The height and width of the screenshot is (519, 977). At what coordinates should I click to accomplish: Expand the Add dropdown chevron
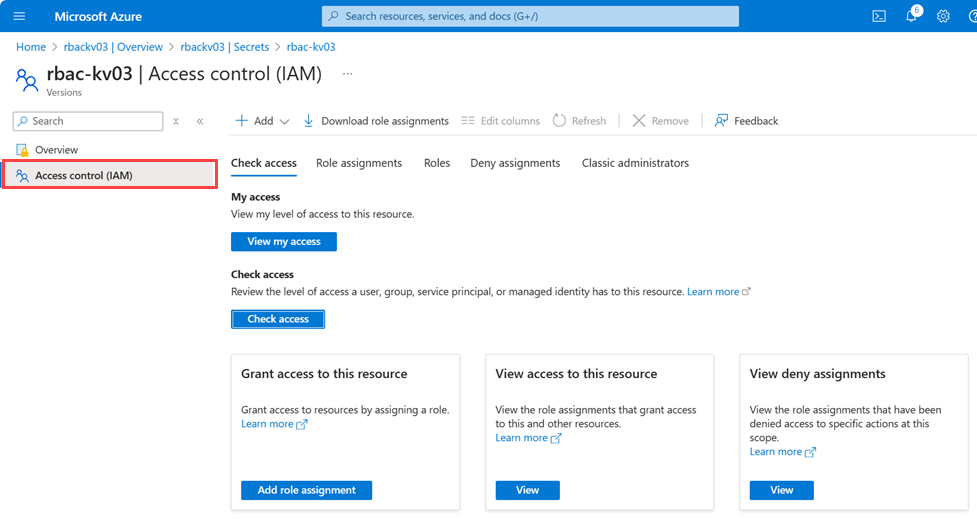[x=284, y=121]
